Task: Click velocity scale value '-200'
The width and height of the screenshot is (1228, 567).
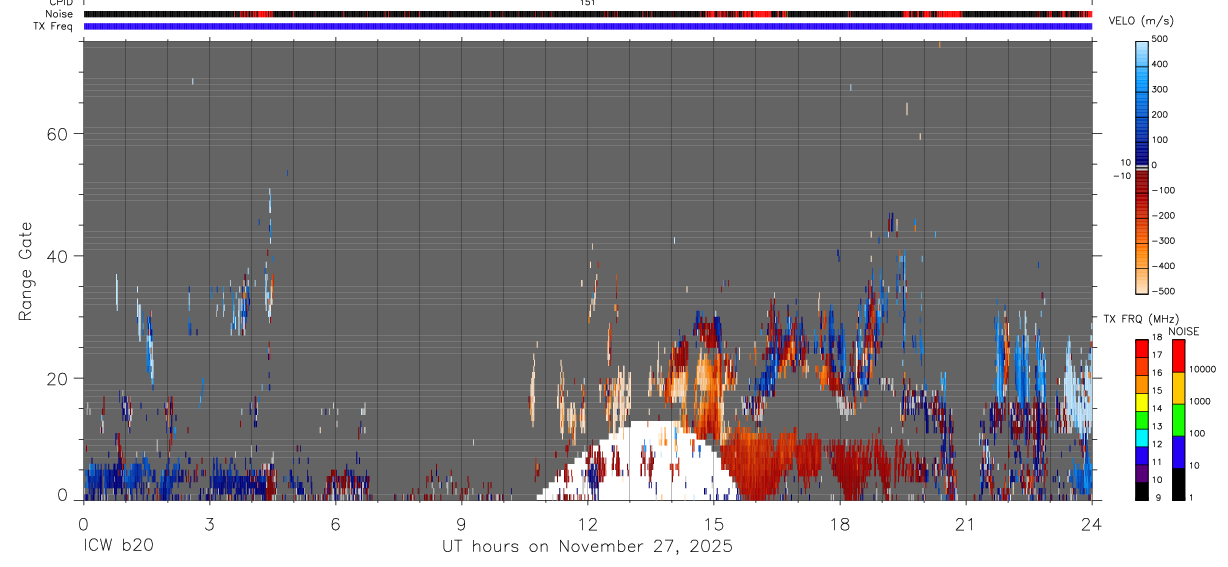Action: (x=1163, y=215)
